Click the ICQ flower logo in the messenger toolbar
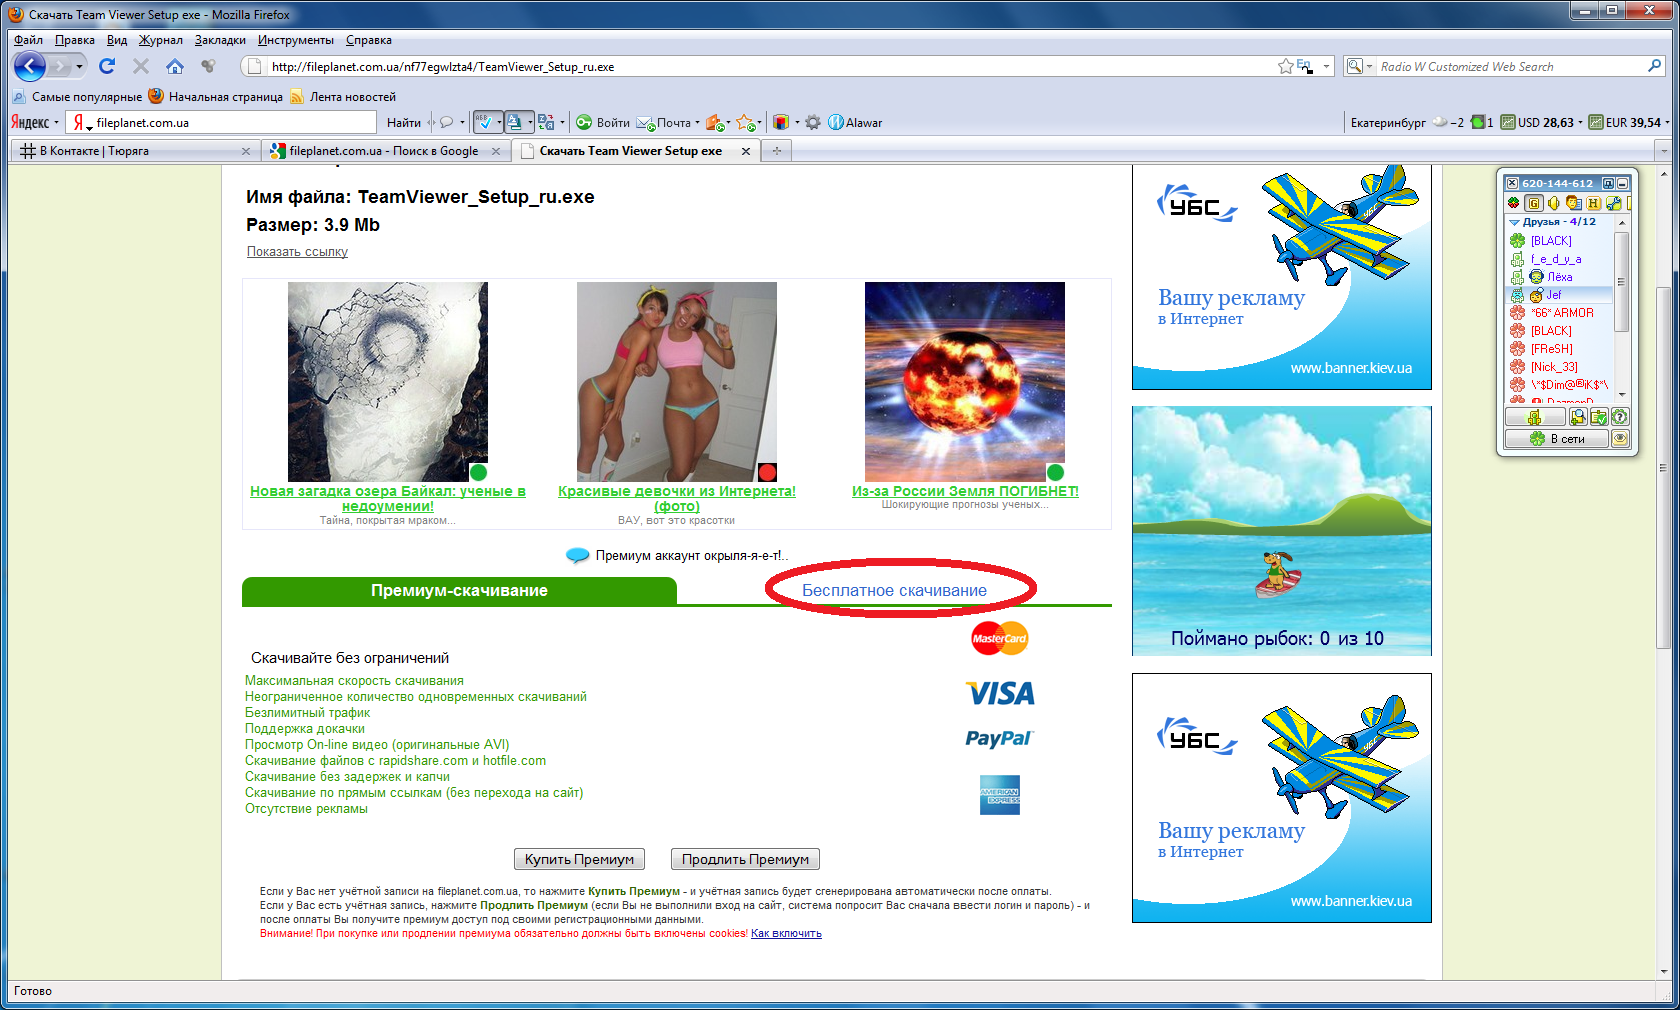Screen dimensions: 1680x1010 pos(1514,203)
